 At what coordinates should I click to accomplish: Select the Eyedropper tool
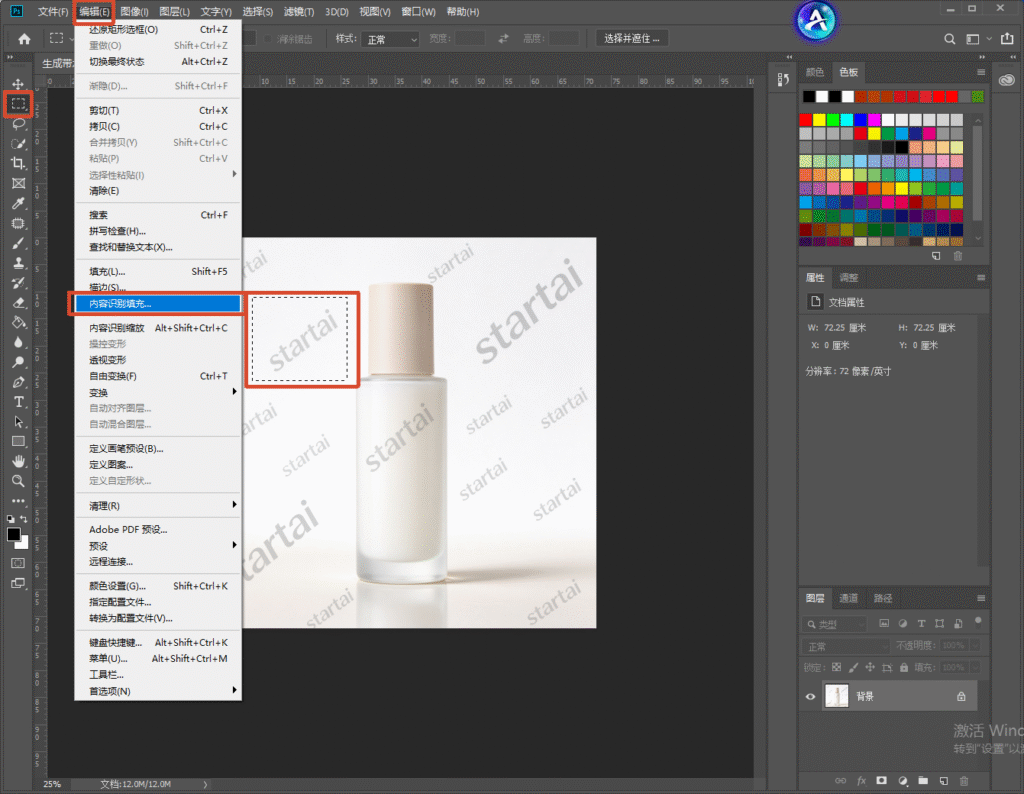[18, 203]
